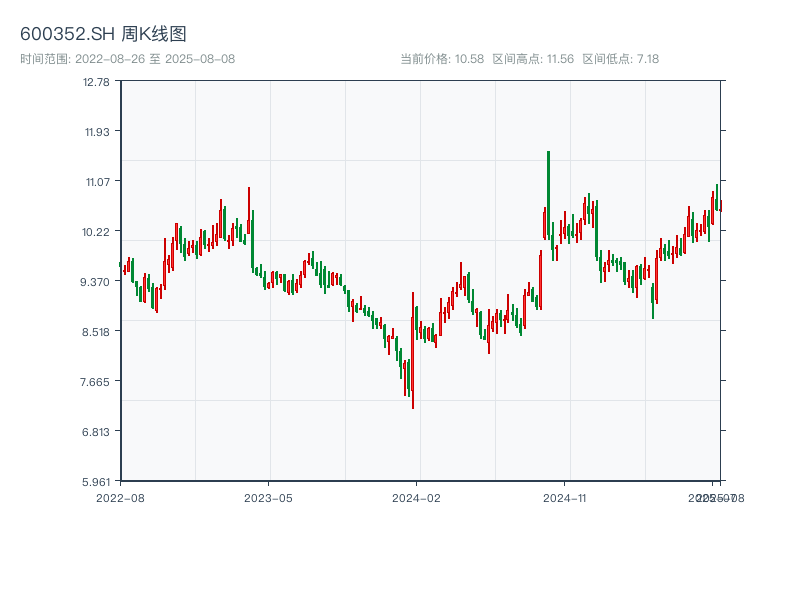Image resolution: width=800 pixels, height=600 pixels.
Task: Select the 11.93 price axis label
Action: 97,131
